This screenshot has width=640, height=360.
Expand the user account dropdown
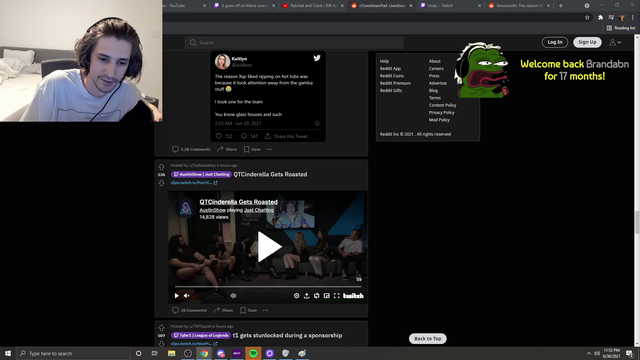(x=615, y=42)
